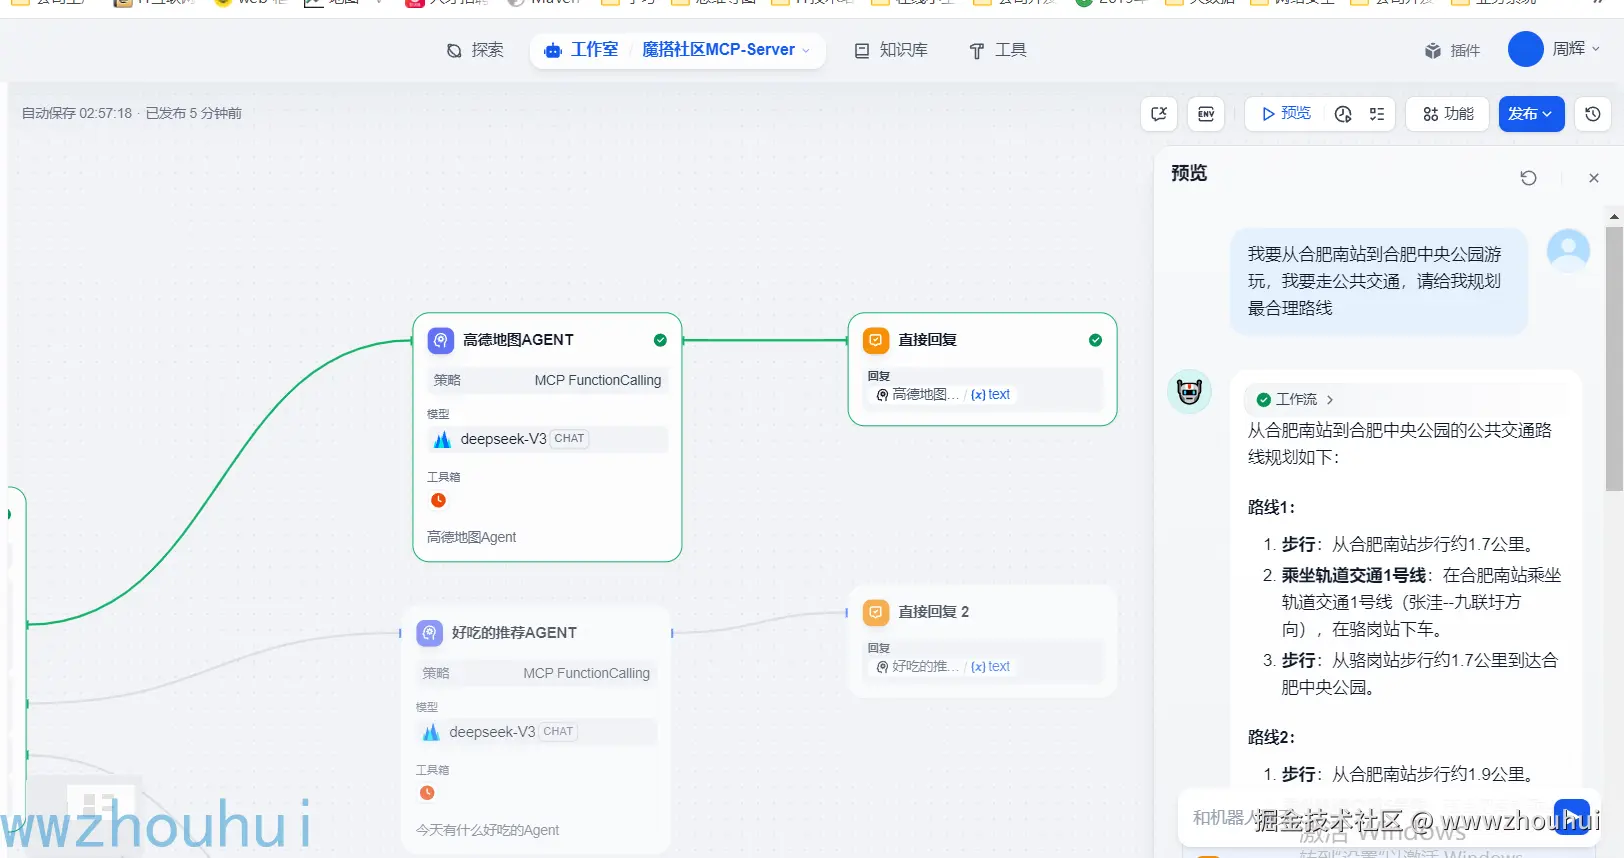The width and height of the screenshot is (1624, 858).
Task: Expand the 工作流 details in the reply
Action: point(1296,399)
